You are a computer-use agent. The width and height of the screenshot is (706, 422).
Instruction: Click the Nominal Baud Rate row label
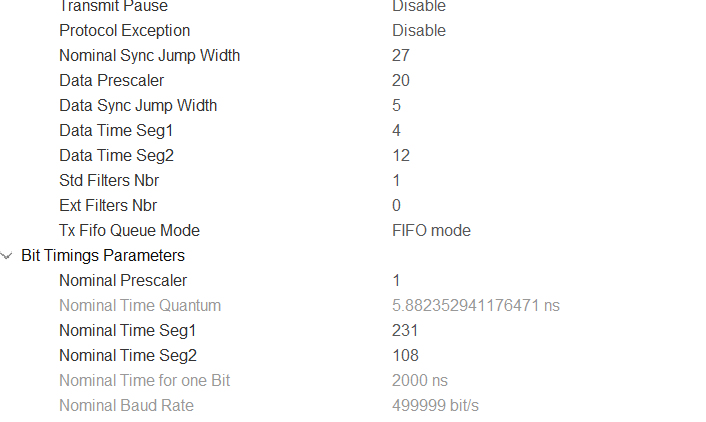coord(126,406)
